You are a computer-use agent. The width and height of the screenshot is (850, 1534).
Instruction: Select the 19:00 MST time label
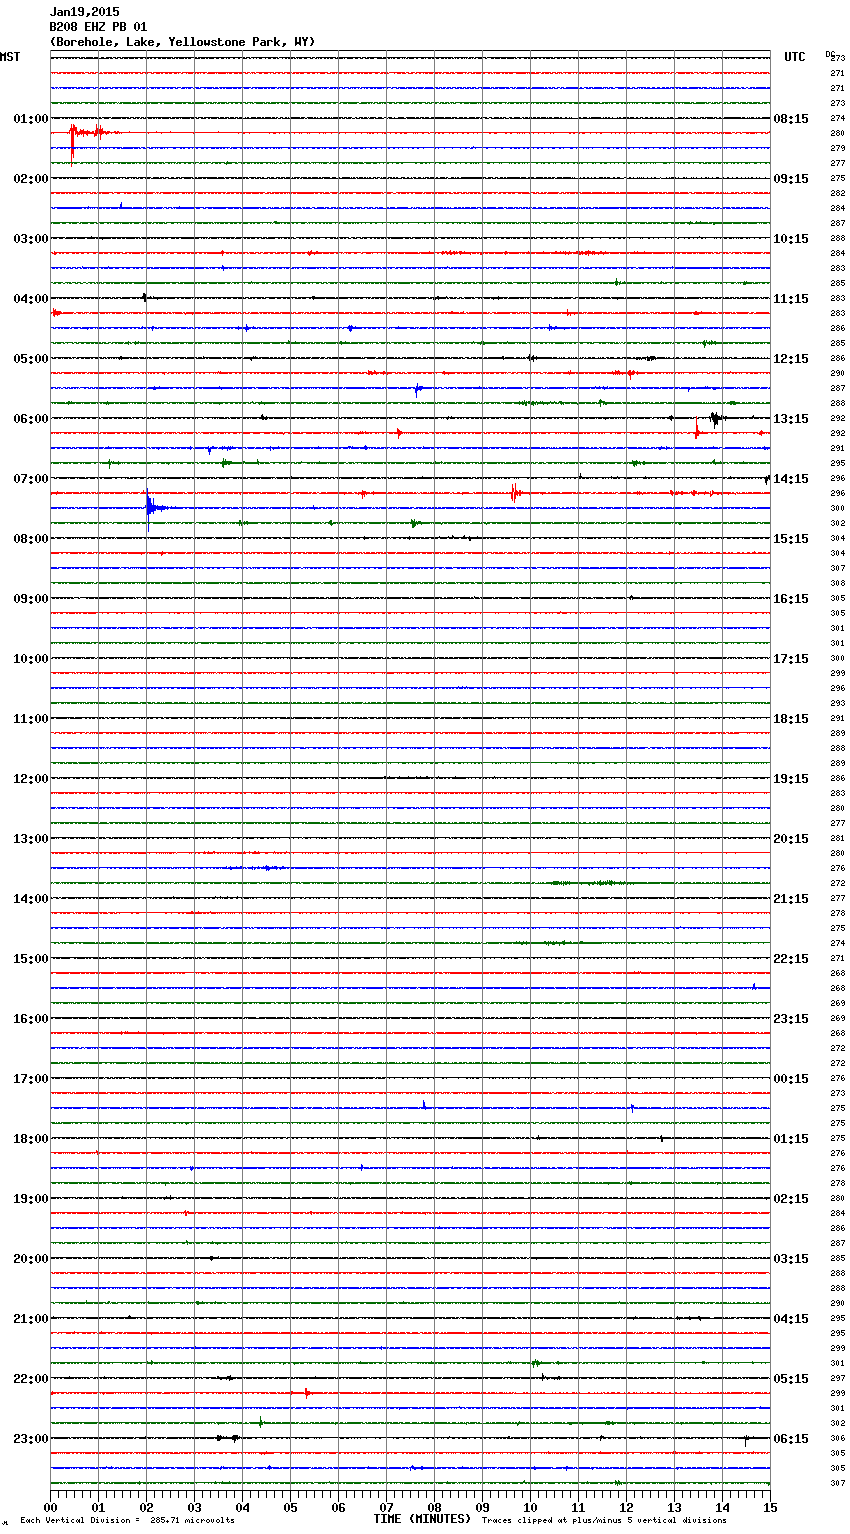(30, 1199)
